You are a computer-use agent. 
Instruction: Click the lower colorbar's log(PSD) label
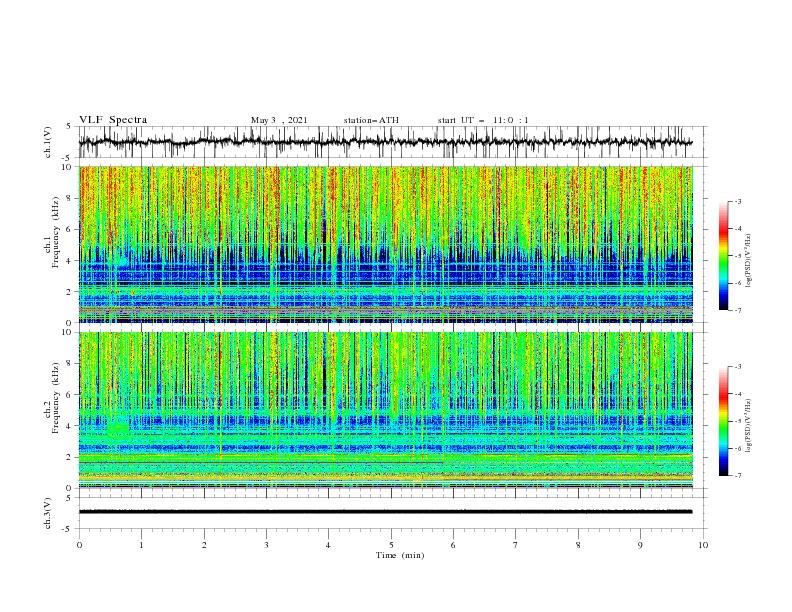748,426
